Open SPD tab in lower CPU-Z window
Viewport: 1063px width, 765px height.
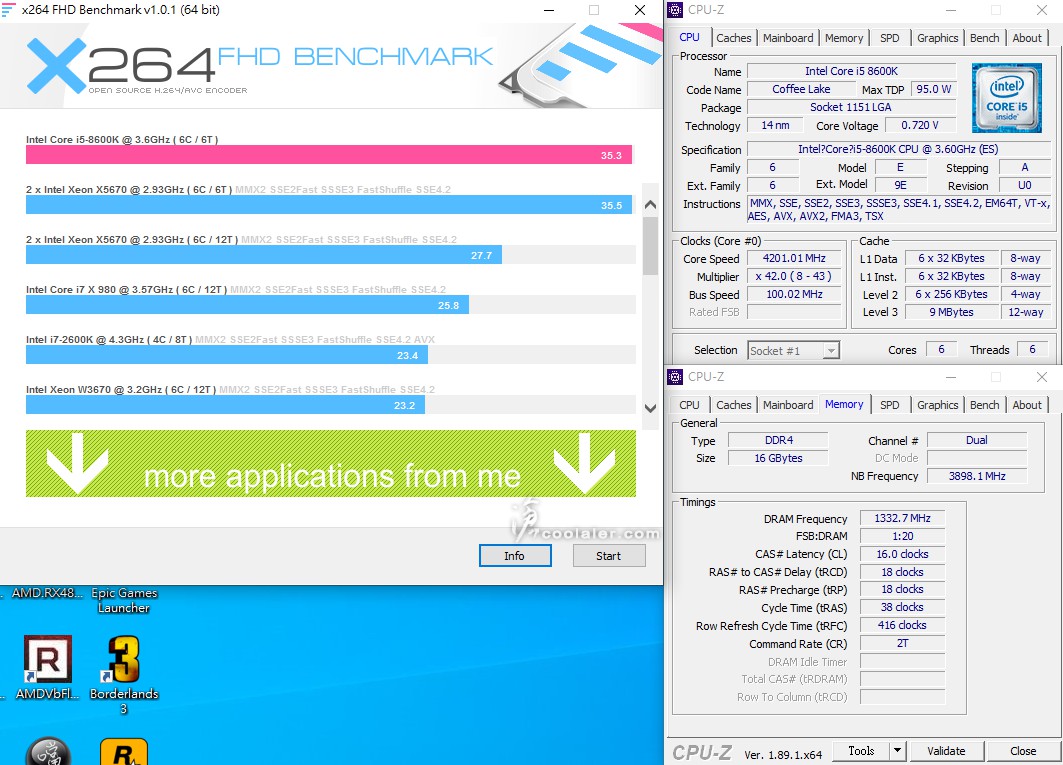(889, 405)
